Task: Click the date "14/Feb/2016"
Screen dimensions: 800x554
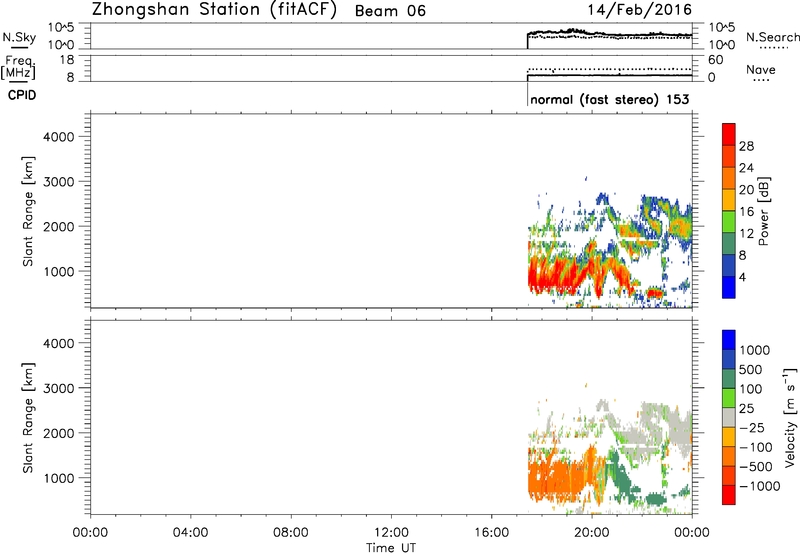Action: pyautogui.click(x=640, y=10)
